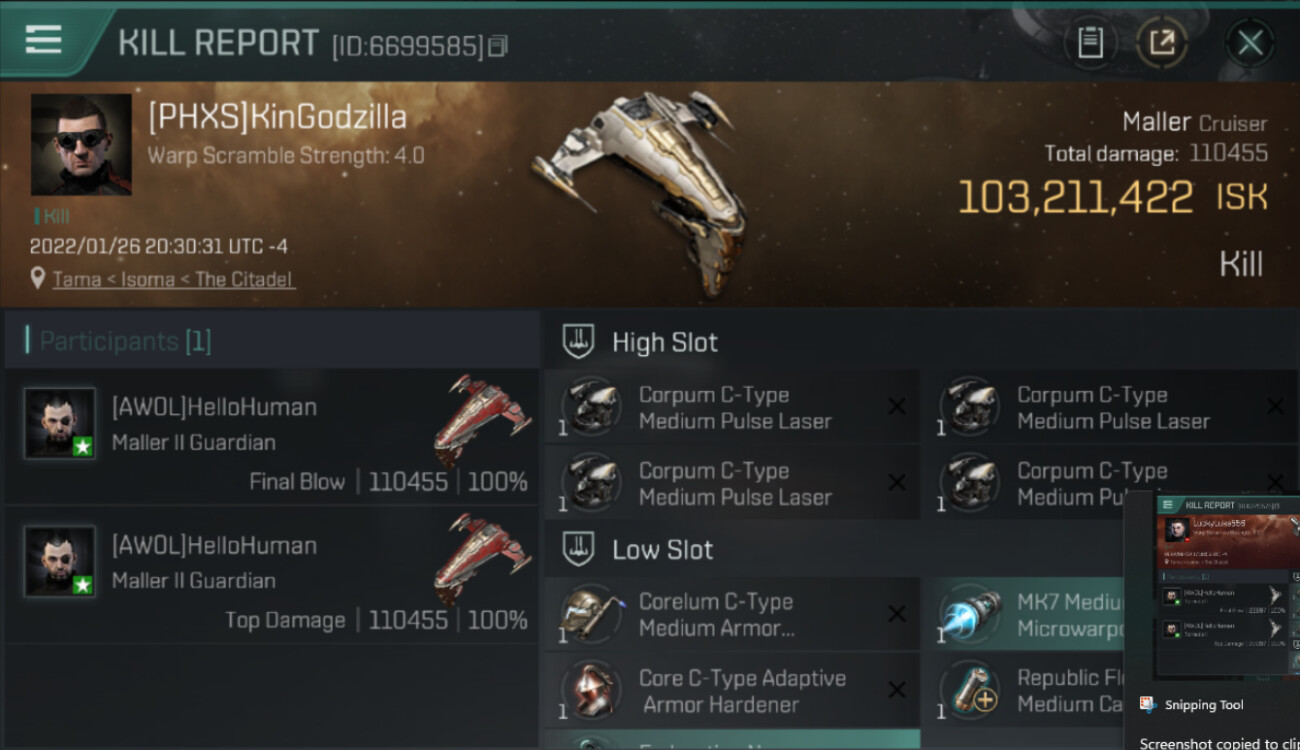Click the share/export kill report icon

pyautogui.click(x=1162, y=43)
